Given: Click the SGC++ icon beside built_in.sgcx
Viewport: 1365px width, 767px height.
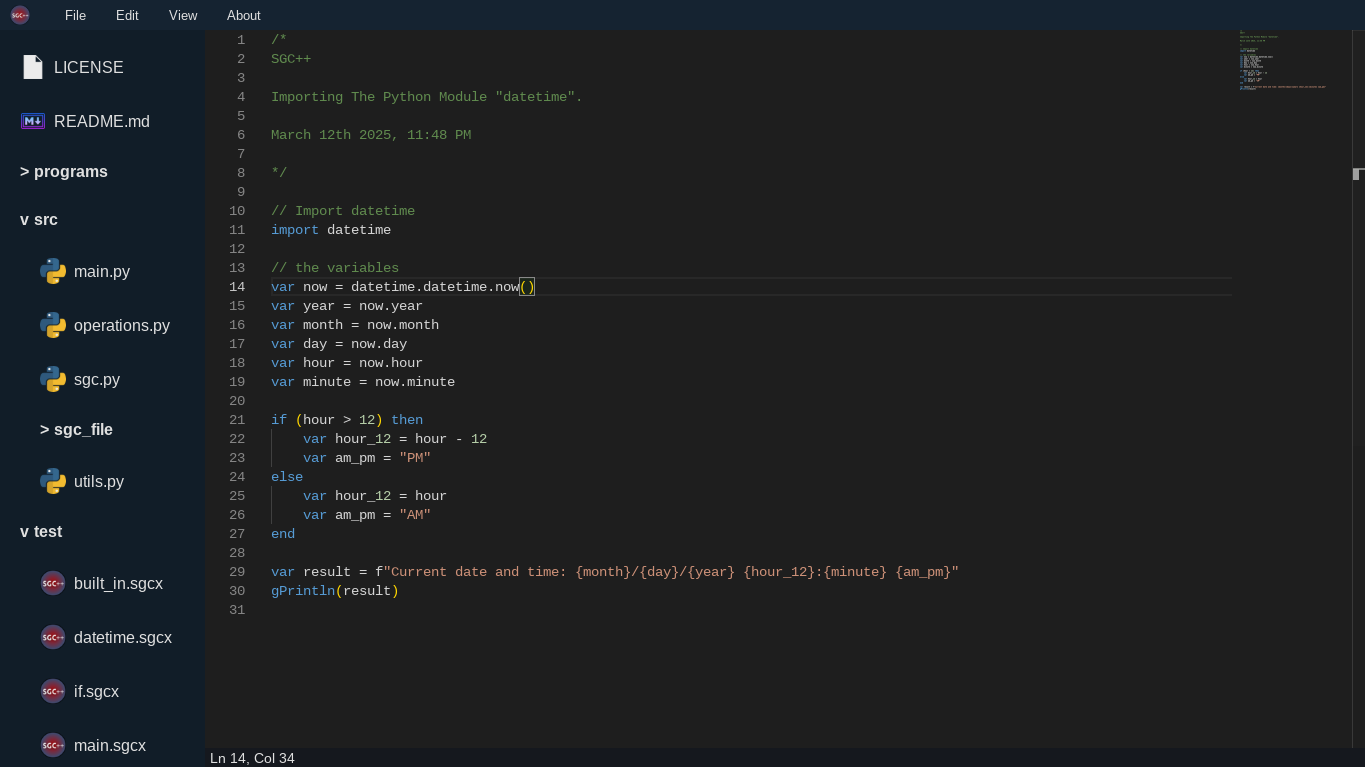Looking at the screenshot, I should tap(53, 583).
